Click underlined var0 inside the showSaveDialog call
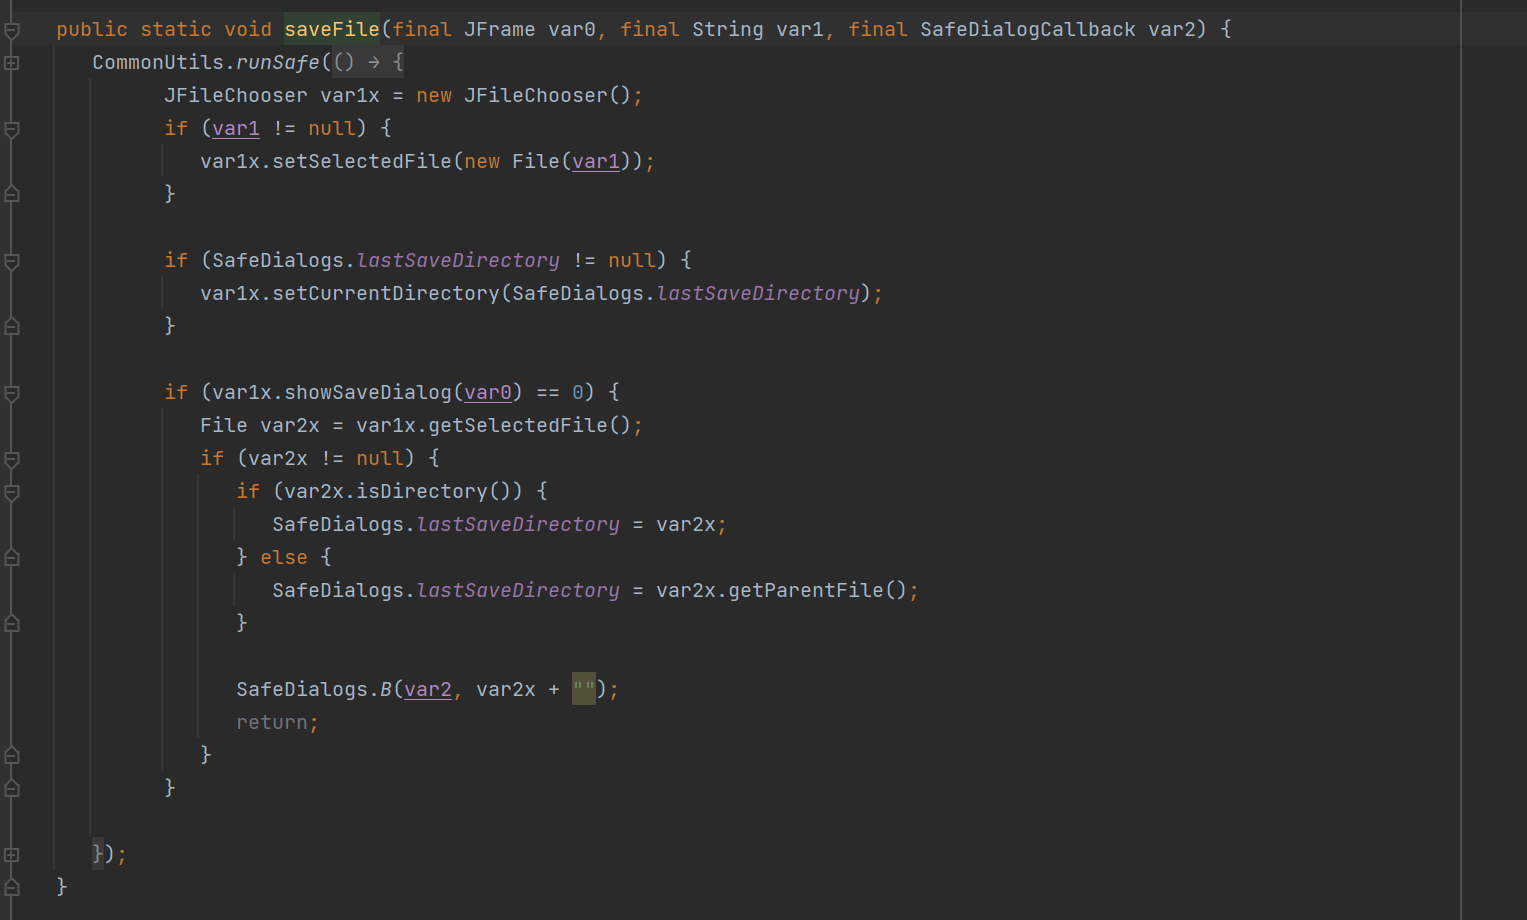 pyautogui.click(x=487, y=393)
